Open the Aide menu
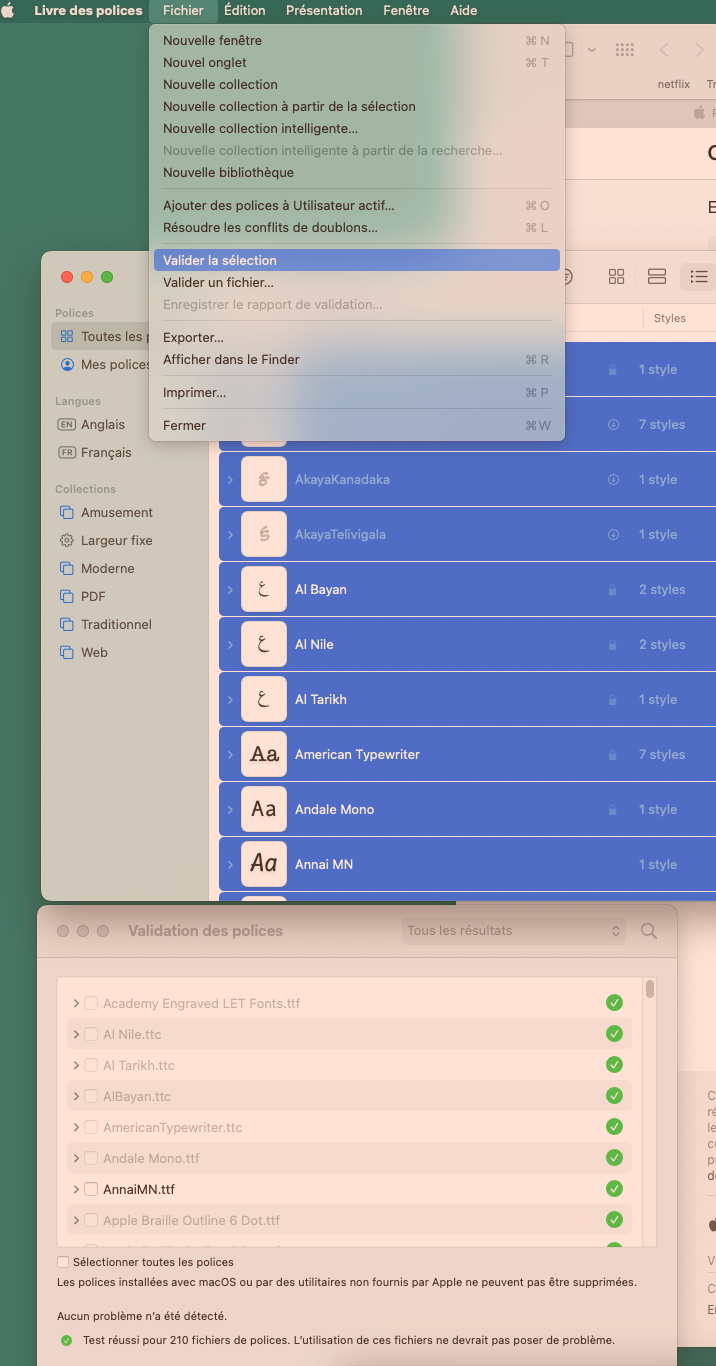This screenshot has width=716, height=1366. (x=463, y=11)
